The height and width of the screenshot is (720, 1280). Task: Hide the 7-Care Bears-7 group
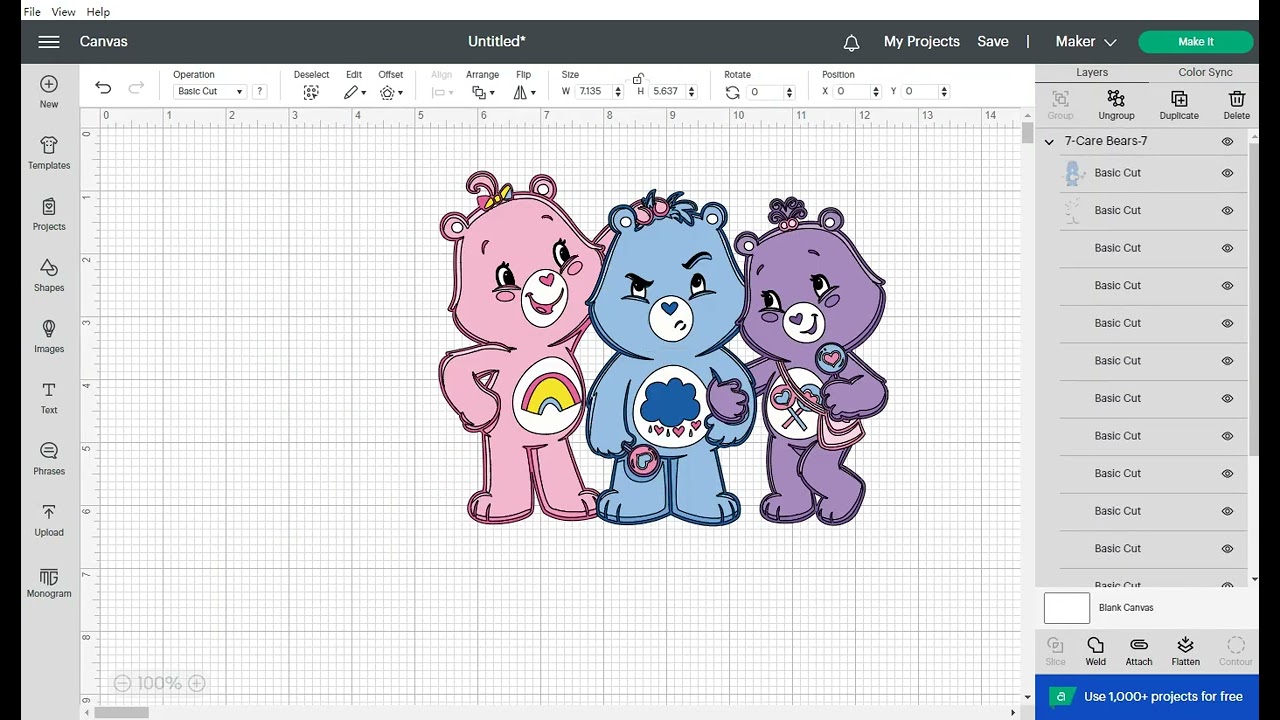click(1227, 142)
